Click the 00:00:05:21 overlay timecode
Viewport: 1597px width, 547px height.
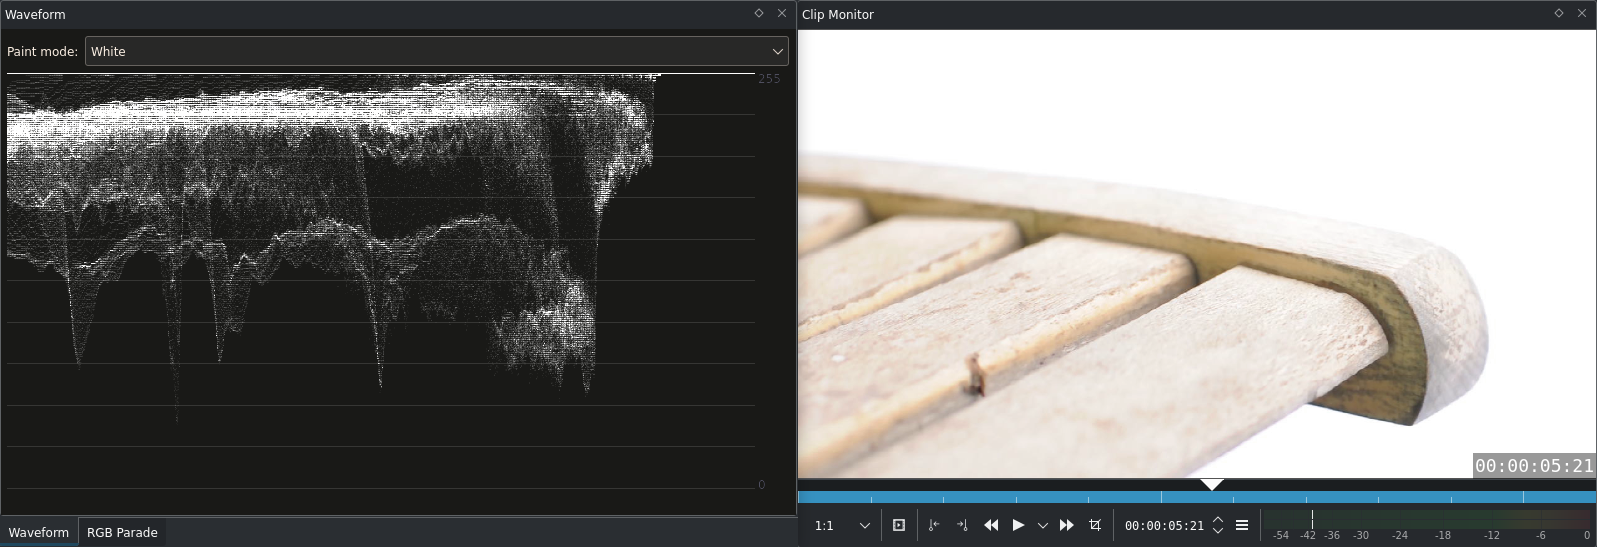1534,466
